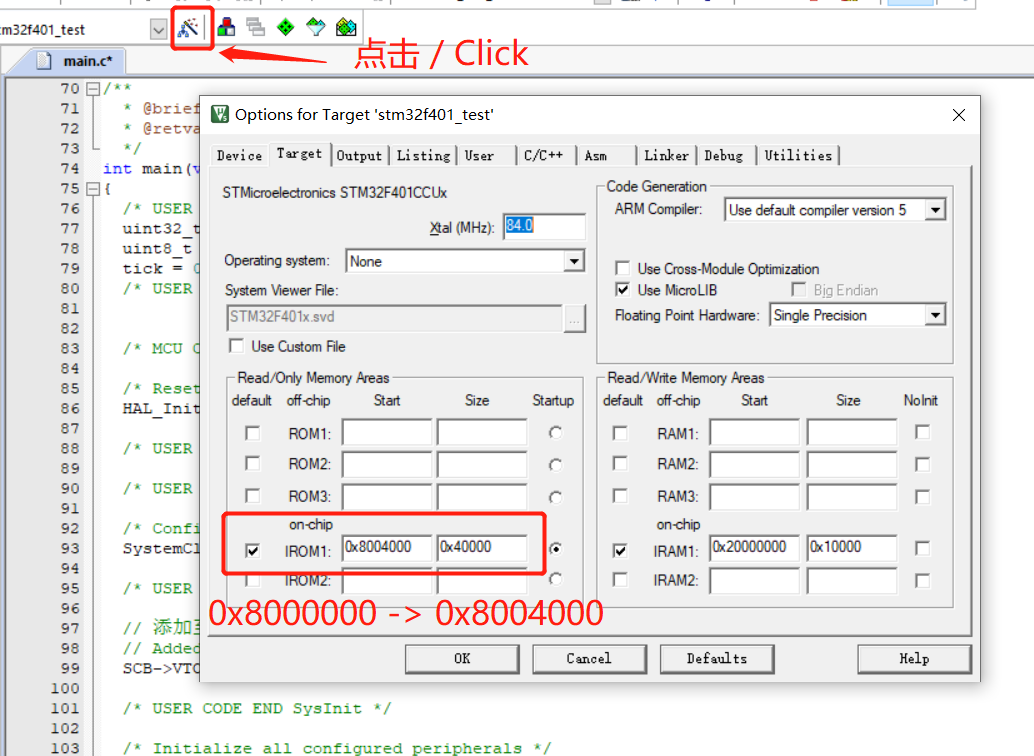Click the IRAM1 Start field 0x20000000

pyautogui.click(x=754, y=548)
